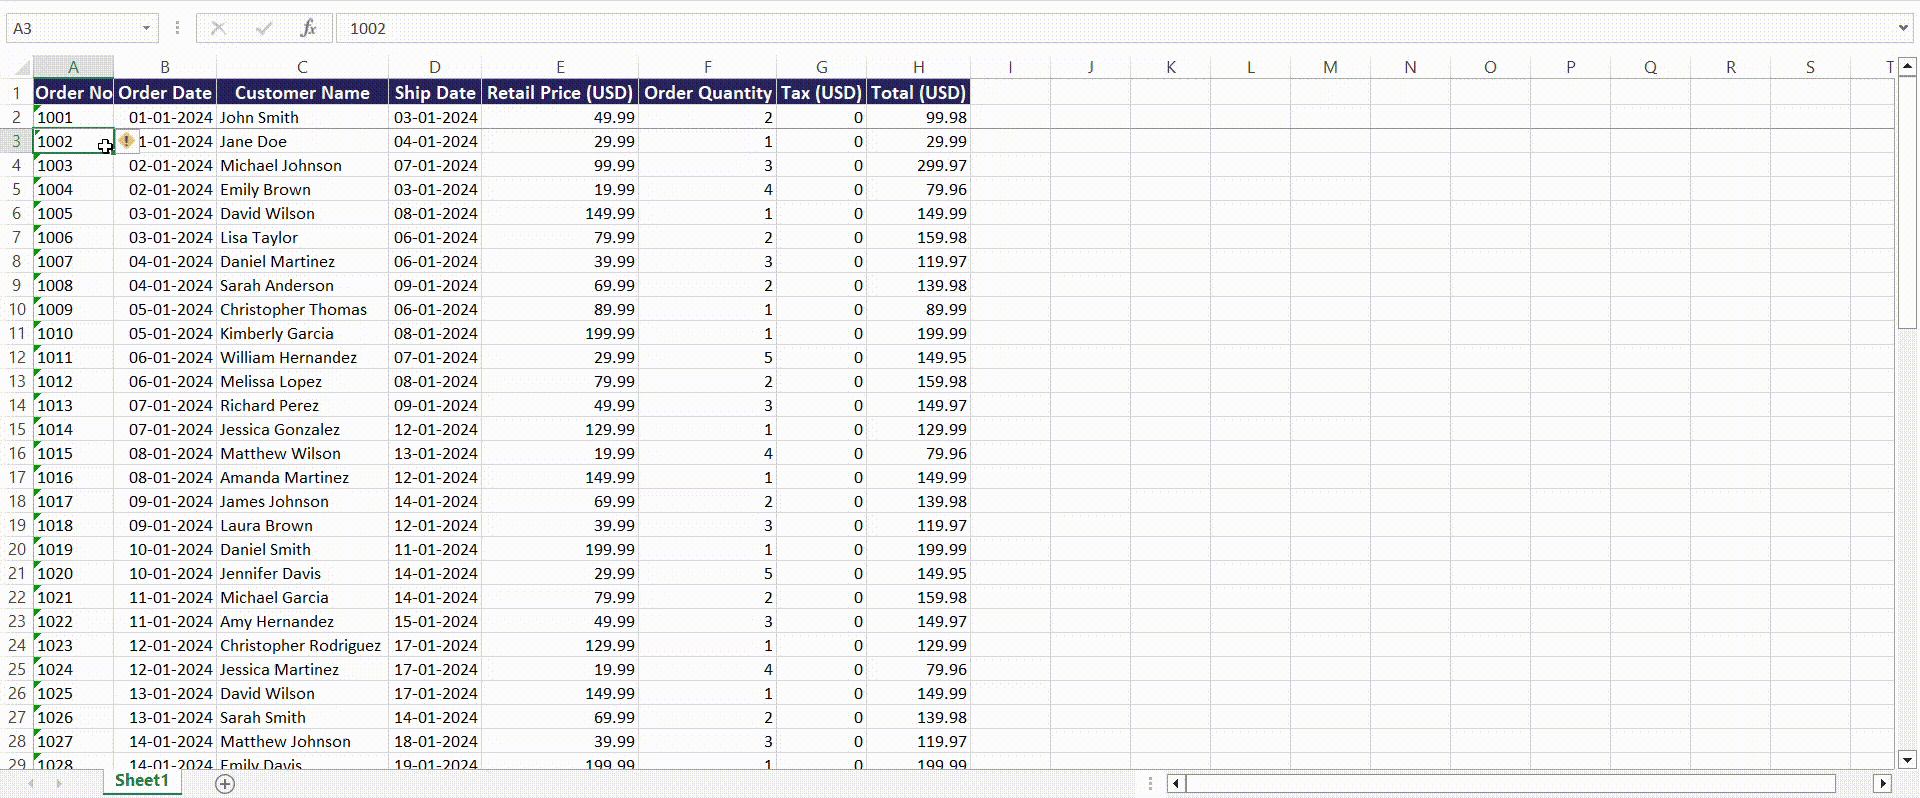Click the Name Box showing A3
This screenshot has height=798, width=1920.
[72, 28]
